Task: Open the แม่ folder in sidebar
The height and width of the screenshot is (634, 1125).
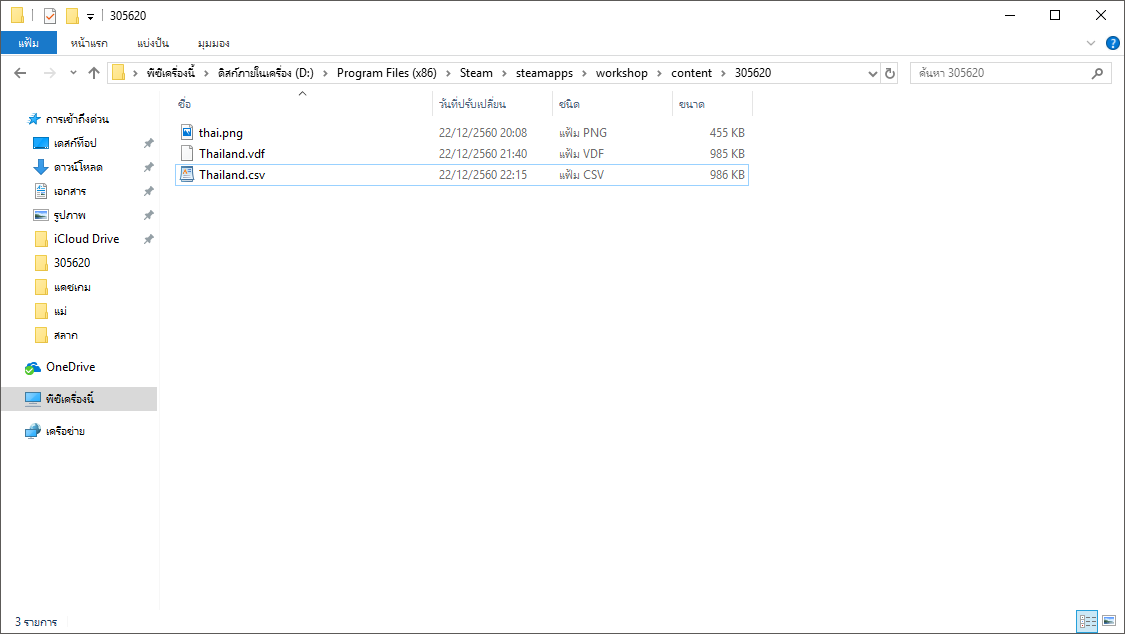Action: point(60,311)
